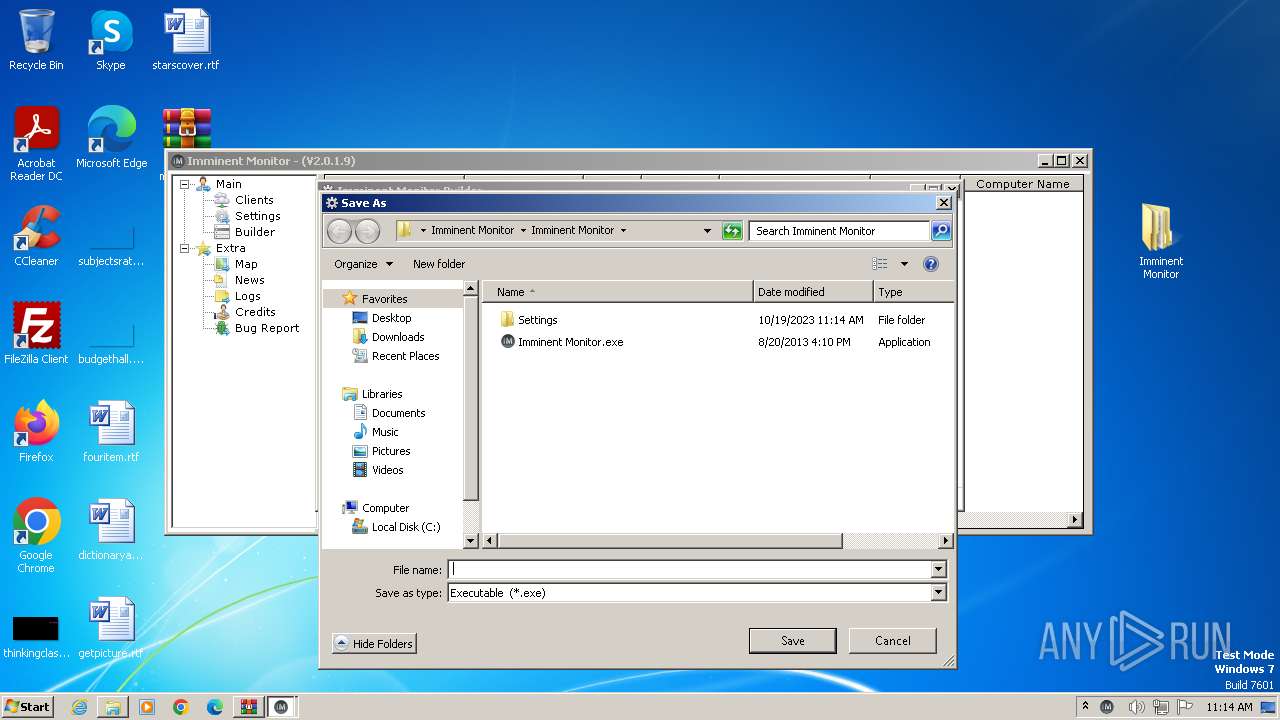Screen dimensions: 1280x720
Task: Collapse the Extra tree node
Action: [x=184, y=248]
